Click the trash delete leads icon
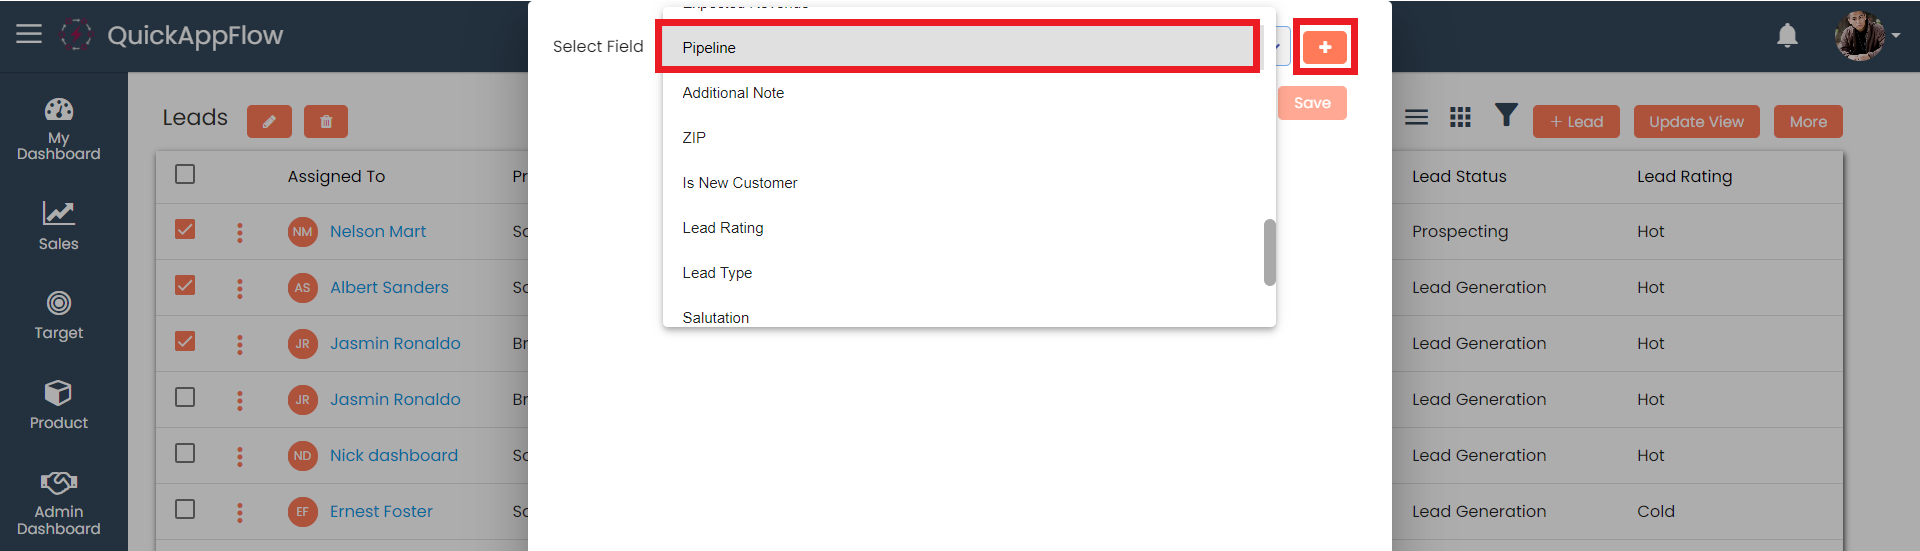The height and width of the screenshot is (551, 1920). click(x=326, y=122)
